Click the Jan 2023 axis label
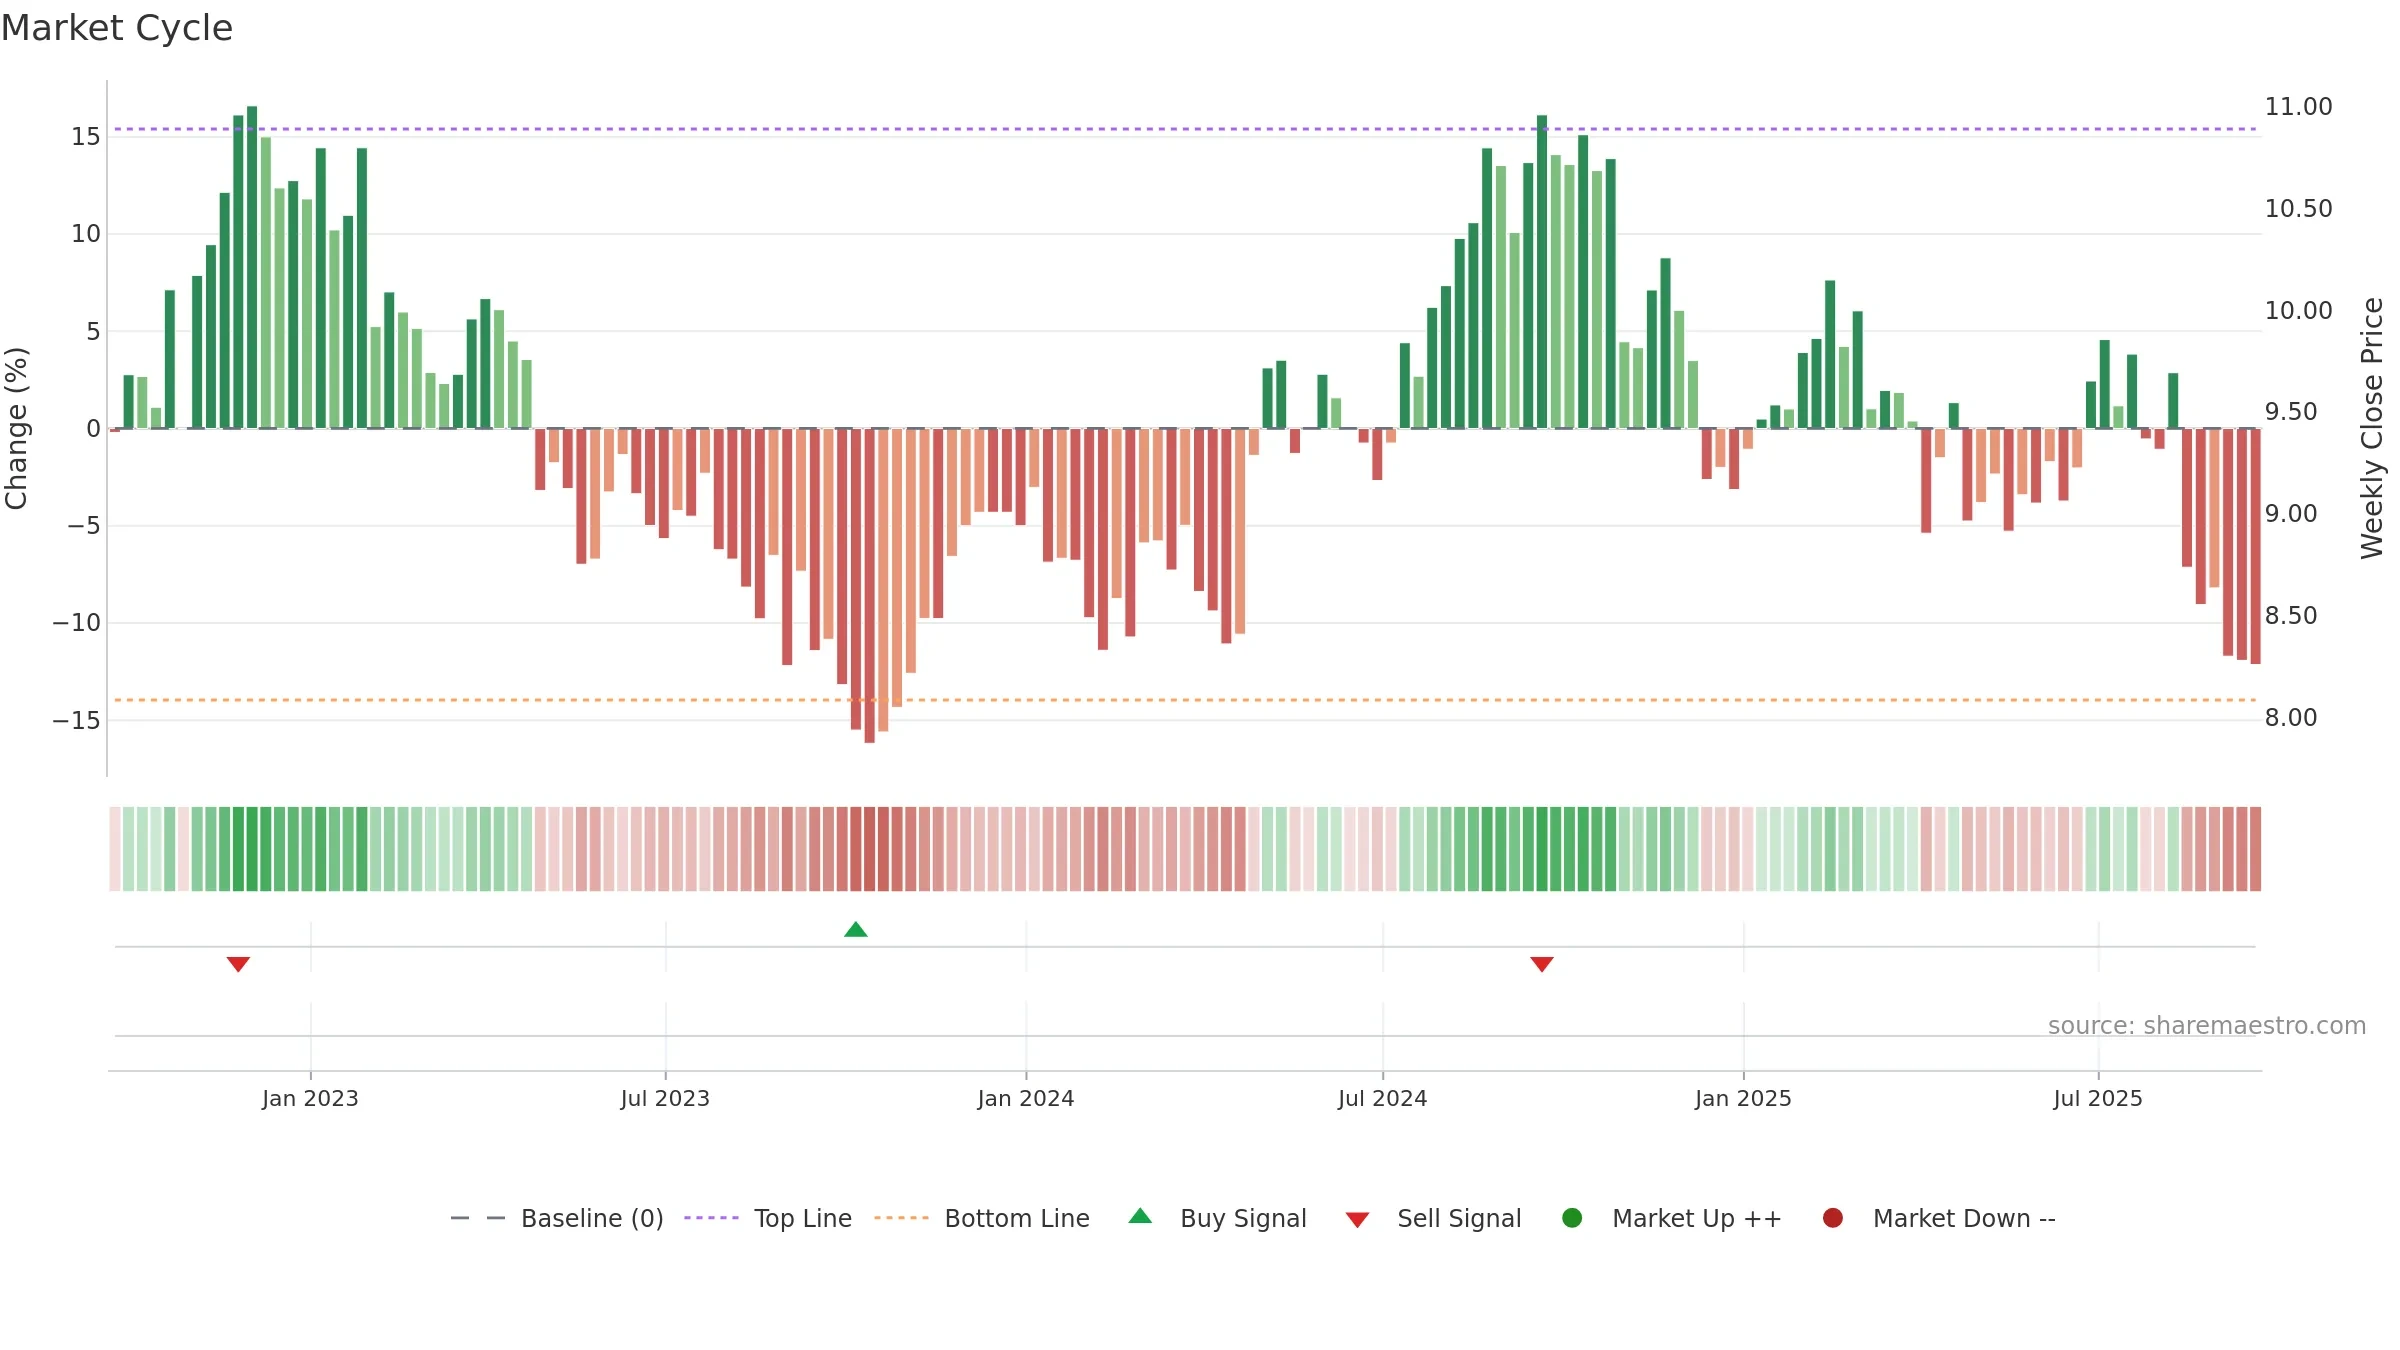The image size is (2400, 1350). tap(310, 1099)
